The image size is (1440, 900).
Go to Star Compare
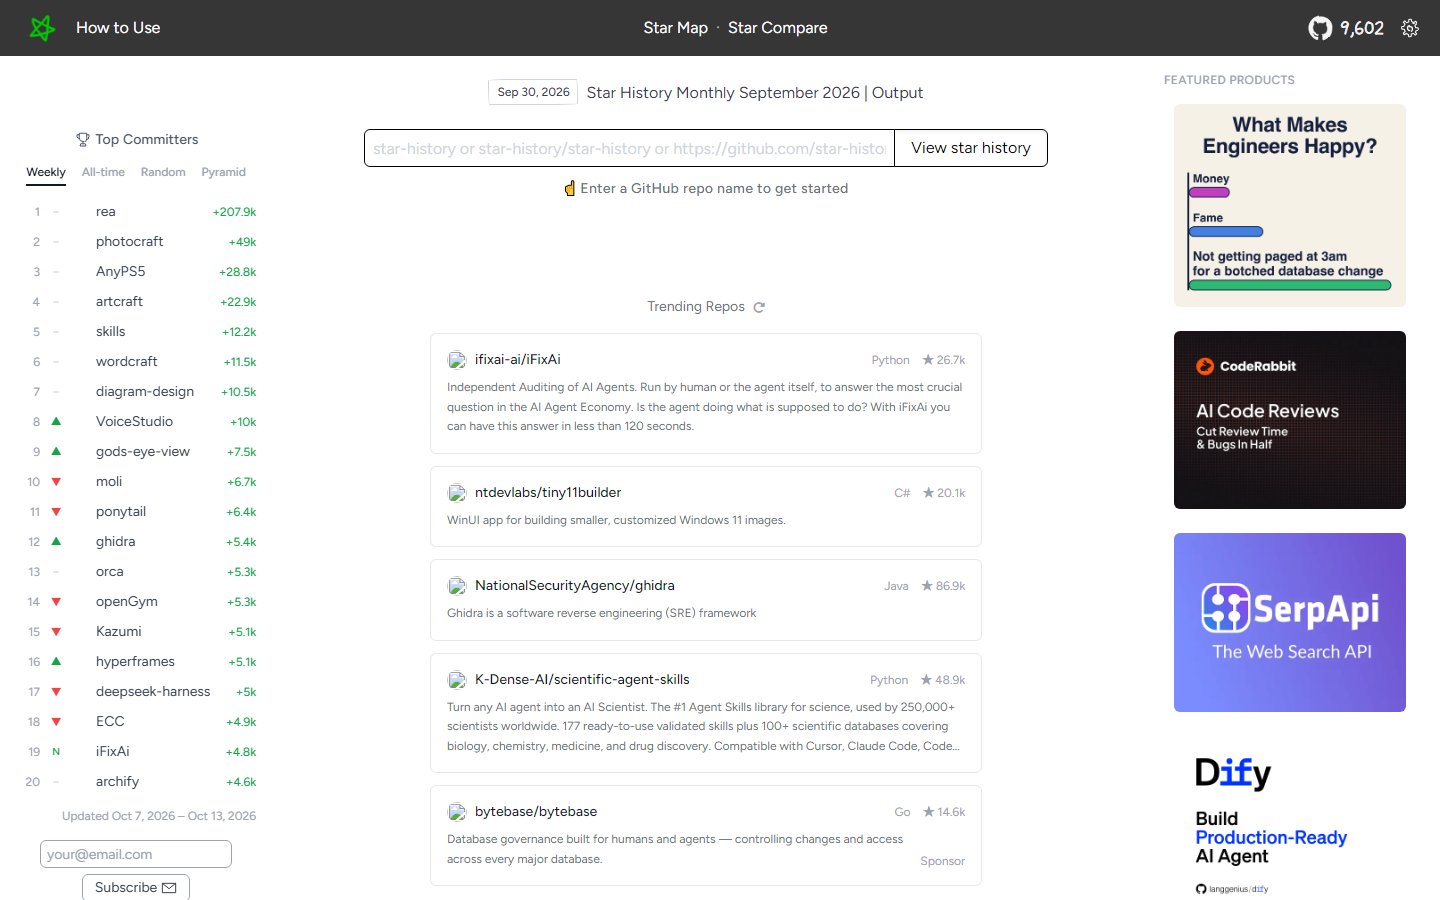[x=778, y=28]
